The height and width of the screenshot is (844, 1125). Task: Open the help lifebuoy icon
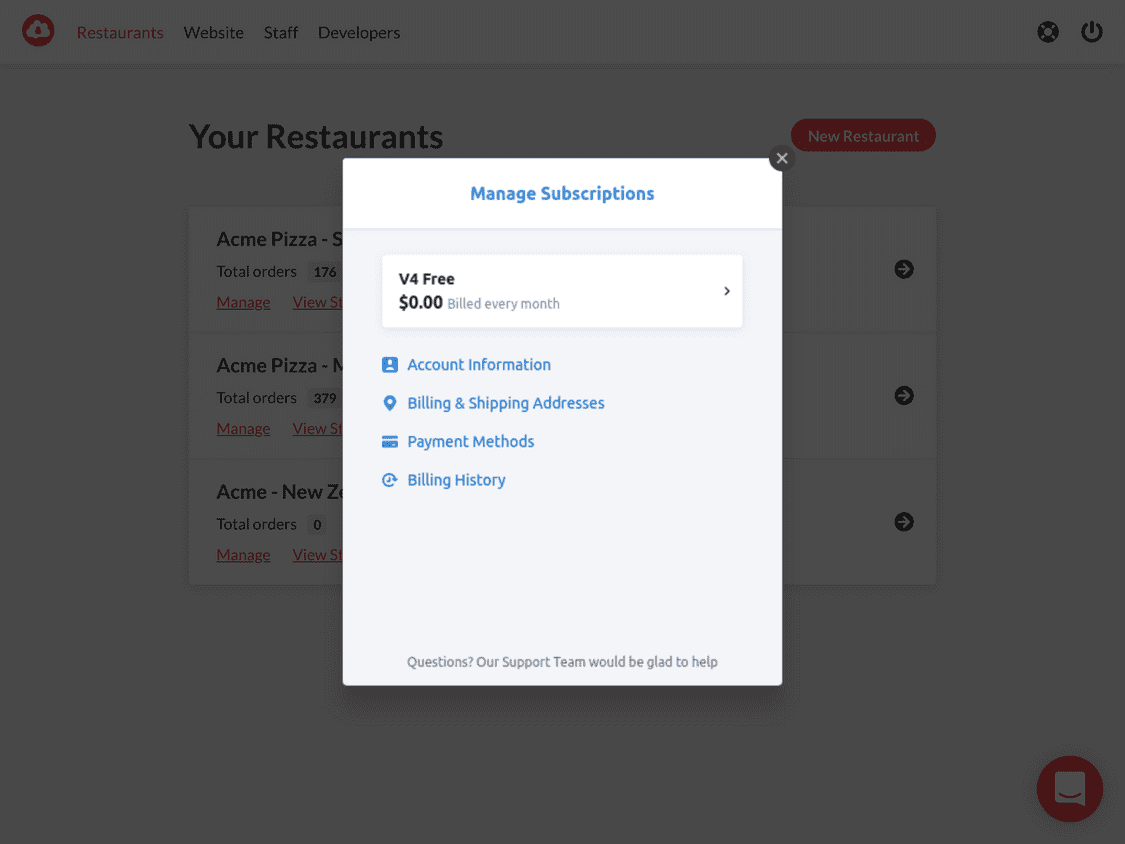(1048, 32)
